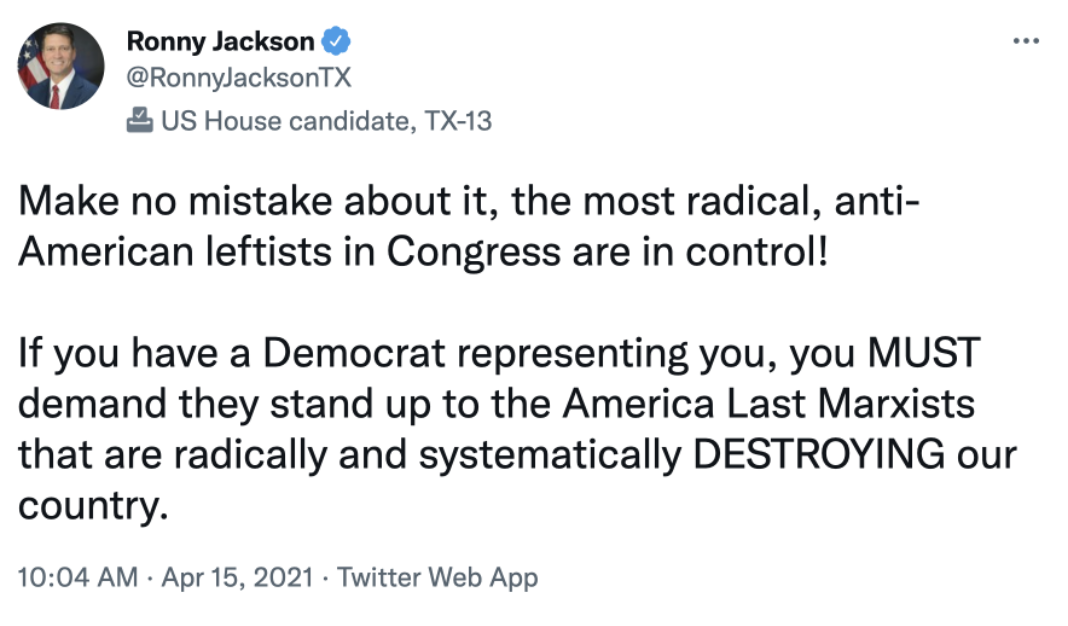
Task: Click the word Congress in the tweet
Action: pos(473,253)
